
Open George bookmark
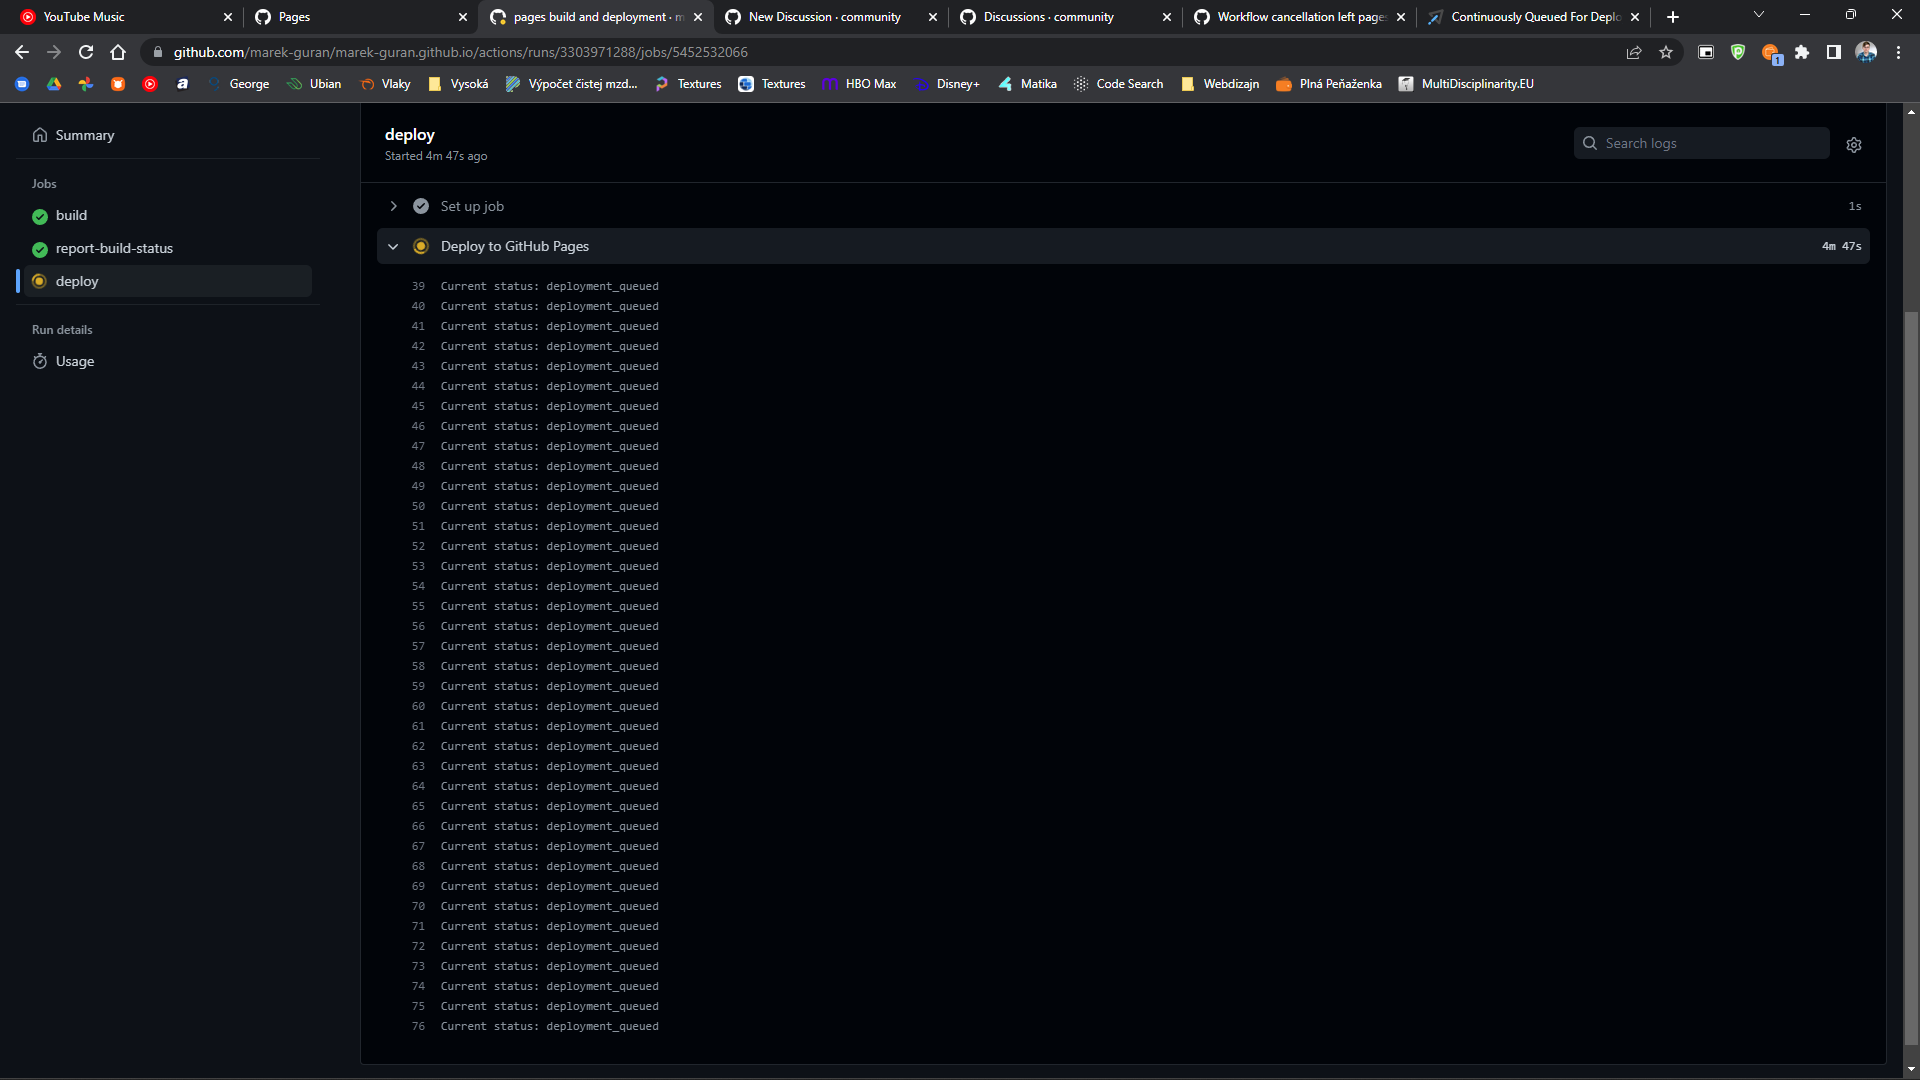238,84
